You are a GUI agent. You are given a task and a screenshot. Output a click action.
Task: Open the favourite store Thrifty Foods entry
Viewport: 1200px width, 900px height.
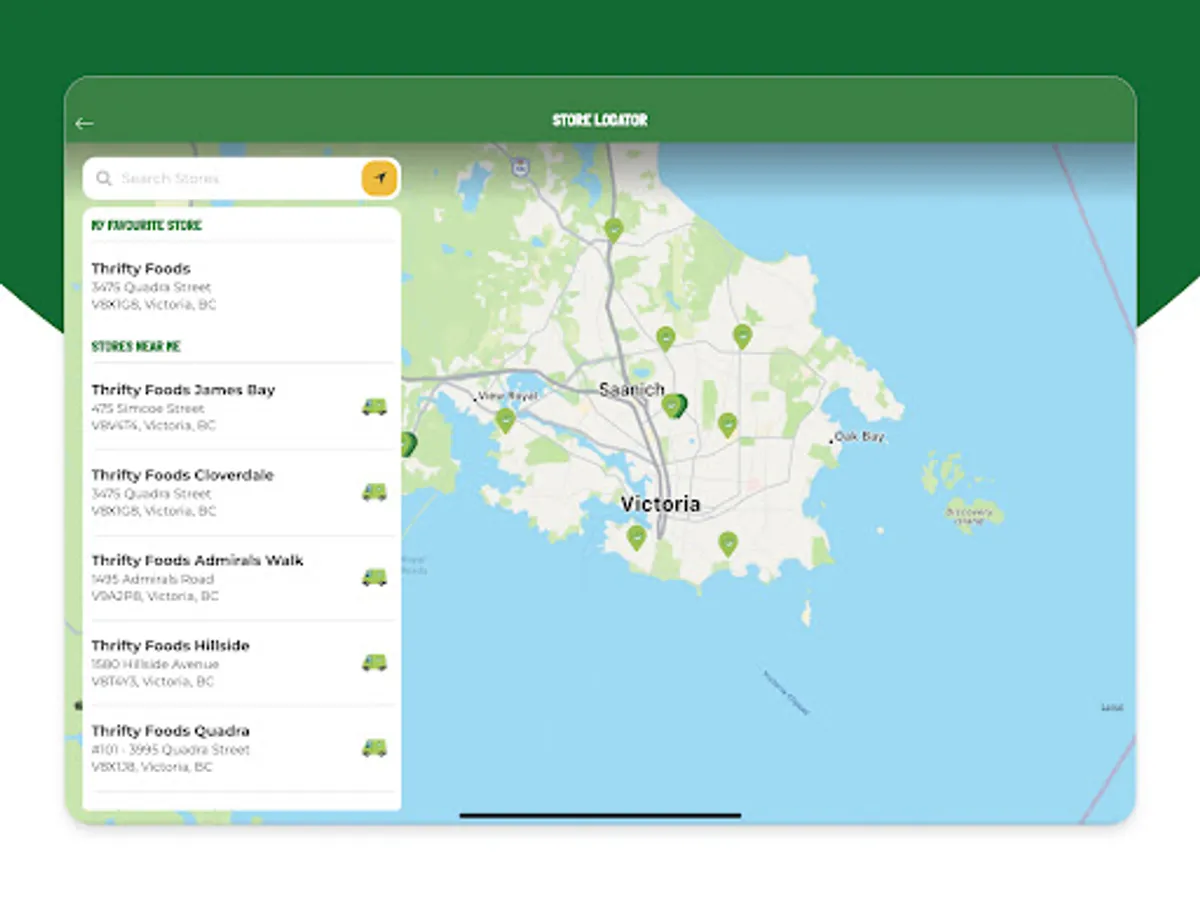tap(241, 285)
